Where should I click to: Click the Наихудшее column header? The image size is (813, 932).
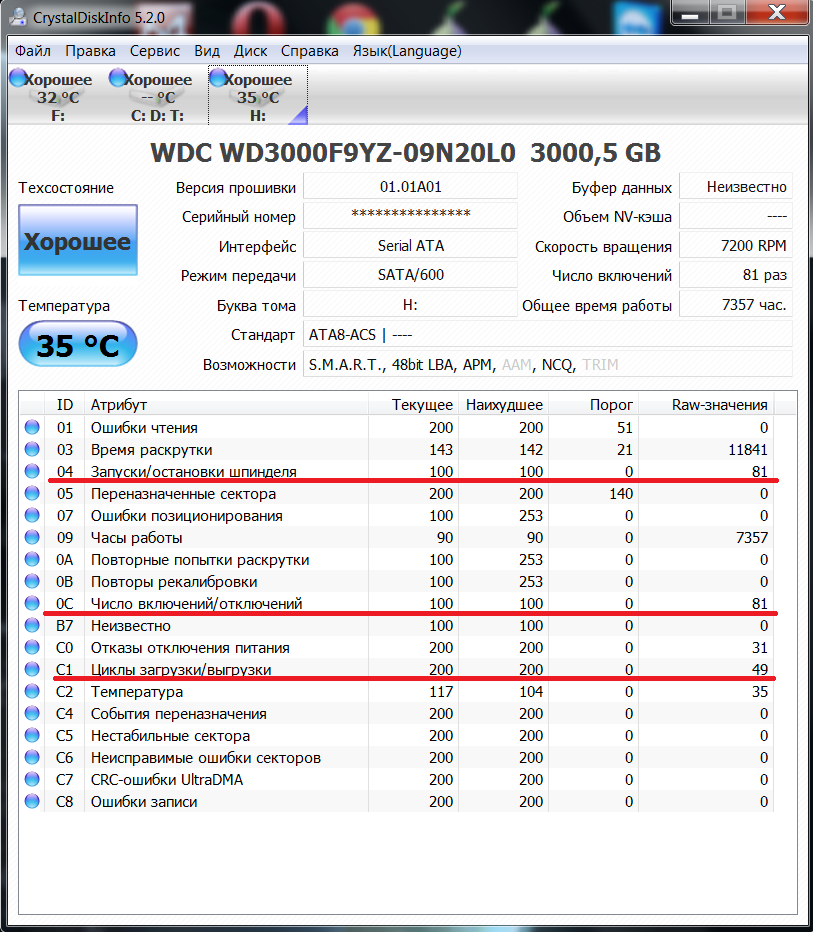point(503,405)
